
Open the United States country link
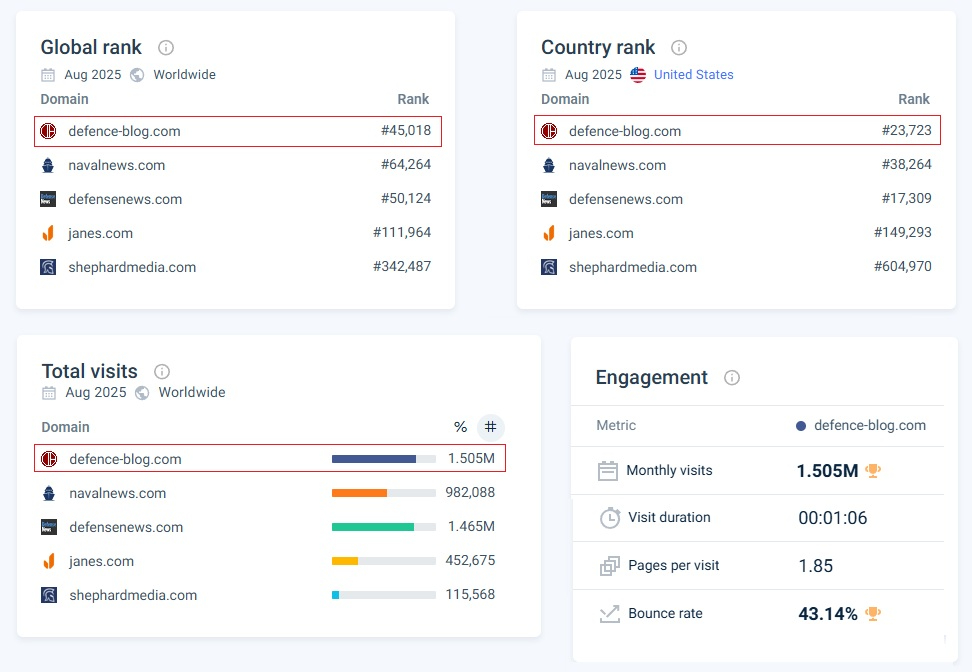coord(693,75)
